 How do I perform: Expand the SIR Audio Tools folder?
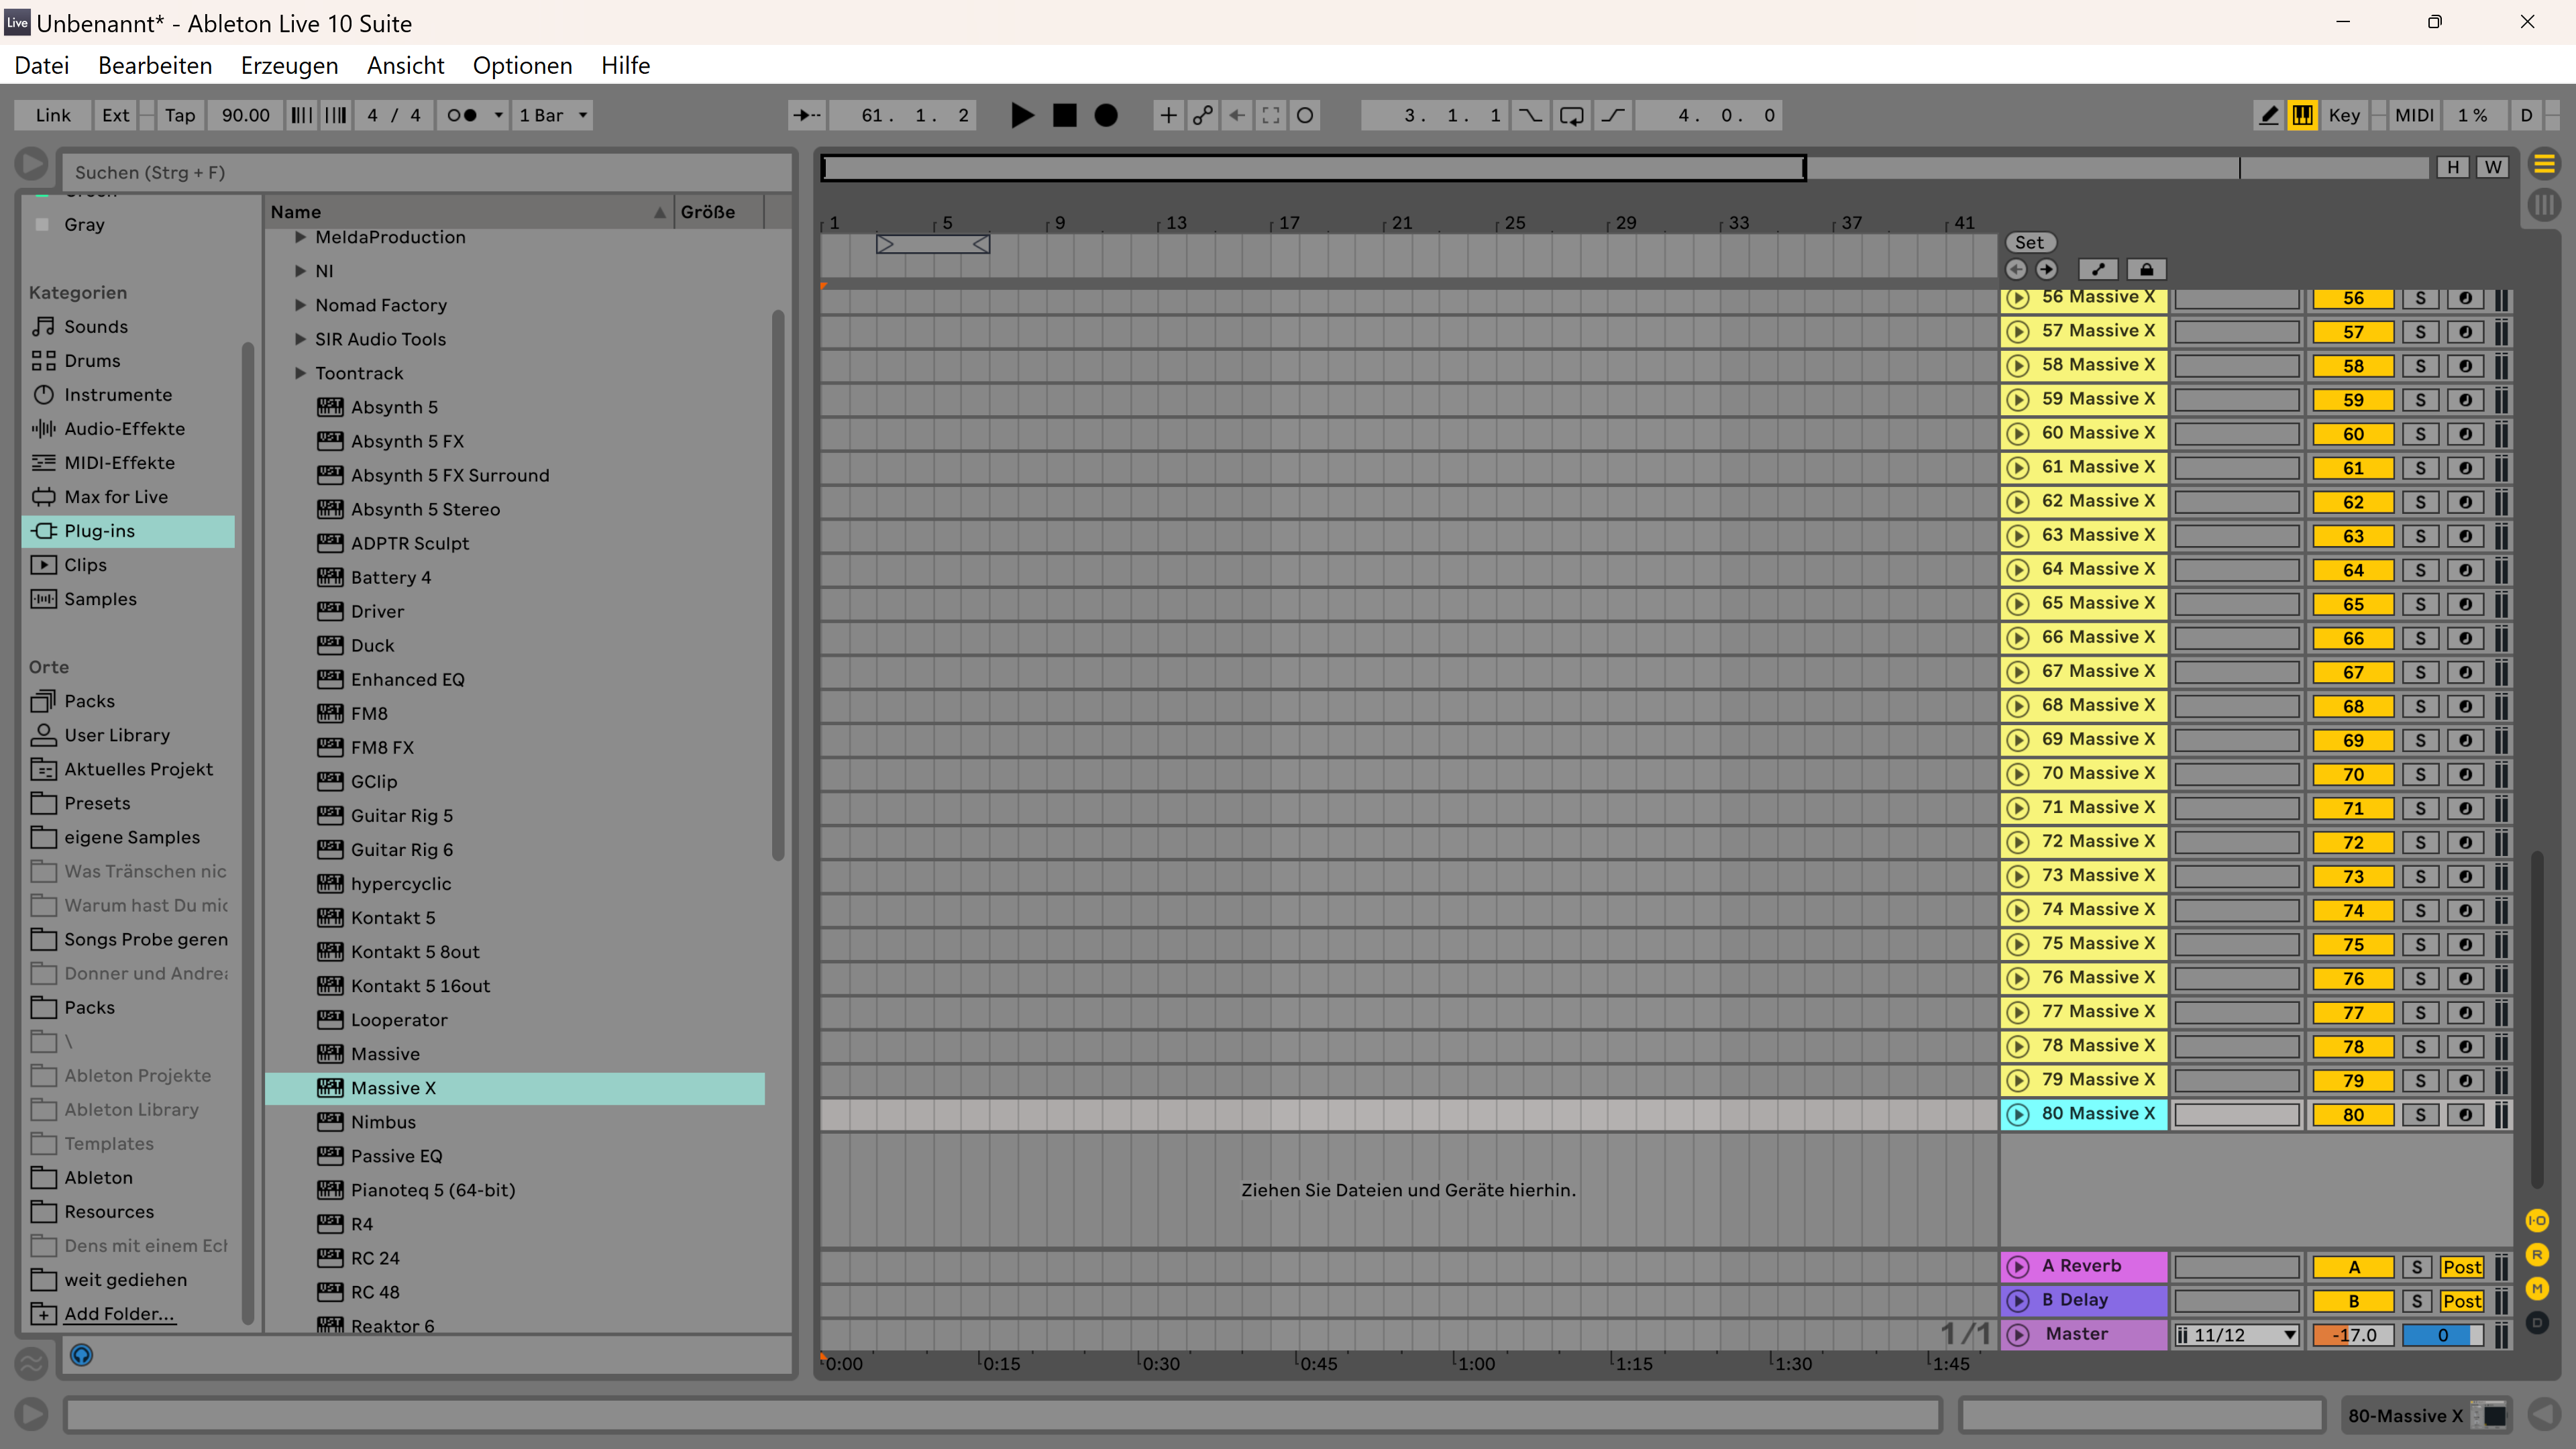[x=300, y=339]
